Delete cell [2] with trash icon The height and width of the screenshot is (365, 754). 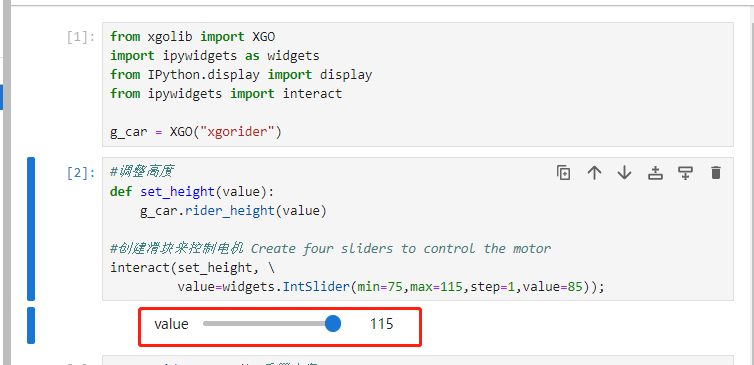716,173
